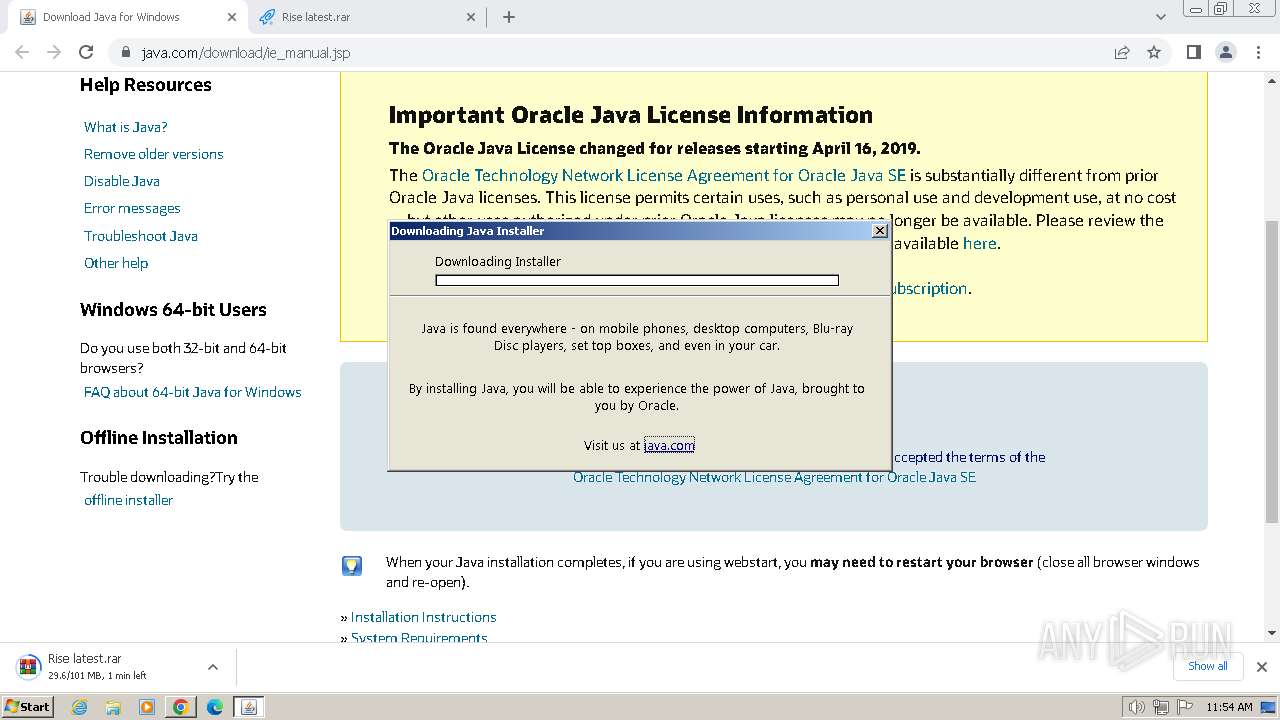This screenshot has height=720, width=1280.
Task: Click the 'here' link in license notice
Action: [980, 243]
